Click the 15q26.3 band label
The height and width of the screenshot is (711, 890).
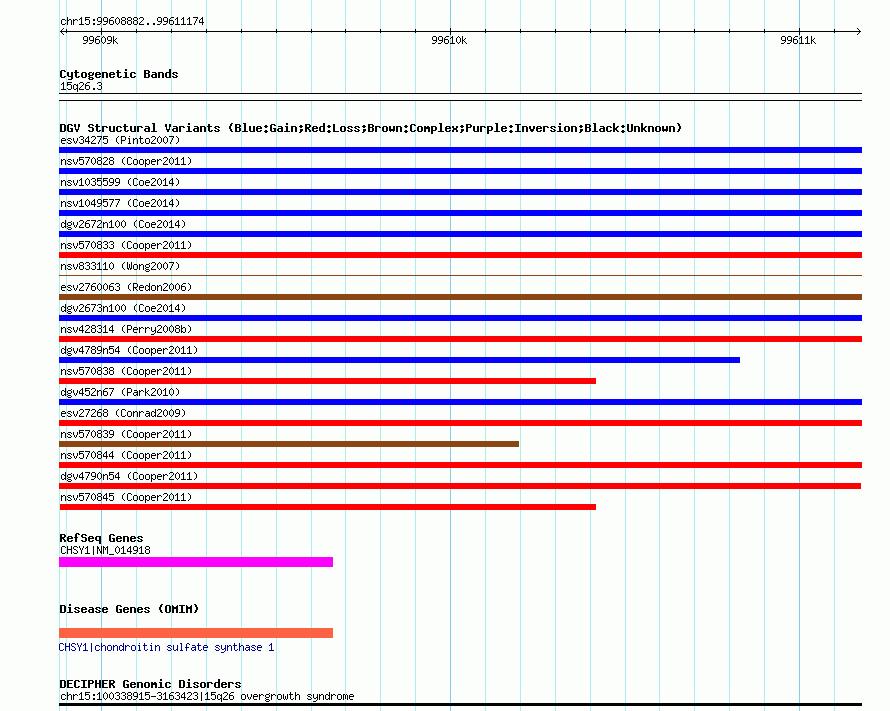[x=81, y=86]
